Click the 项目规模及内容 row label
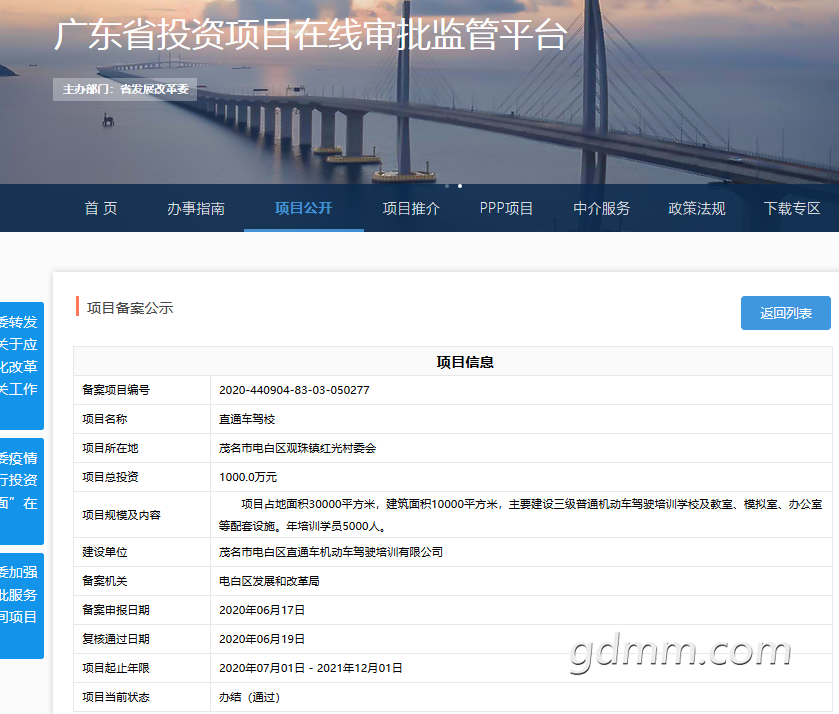Screen dimensions: 839x714 [x=121, y=515]
